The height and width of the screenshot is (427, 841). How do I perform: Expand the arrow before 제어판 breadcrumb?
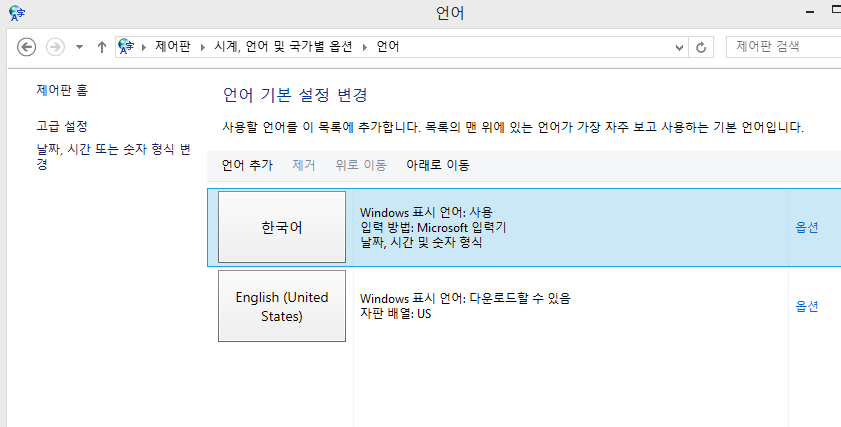[x=144, y=47]
